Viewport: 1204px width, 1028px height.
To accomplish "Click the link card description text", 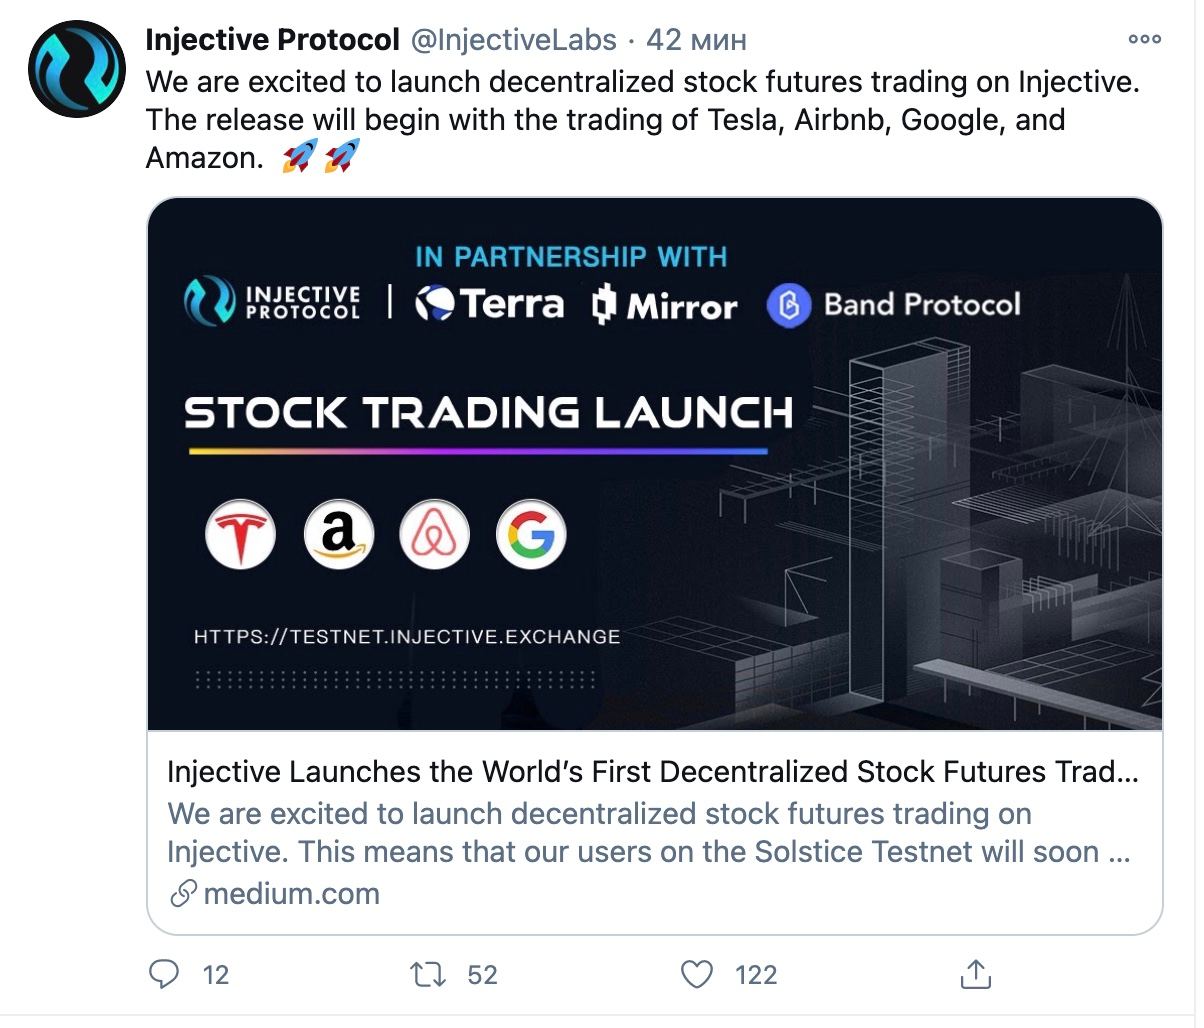I will pyautogui.click(x=648, y=833).
